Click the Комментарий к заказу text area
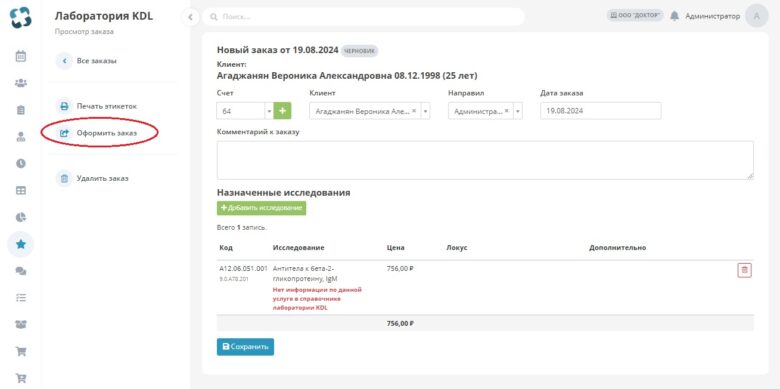Screen dimensions: 780x389 485,160
